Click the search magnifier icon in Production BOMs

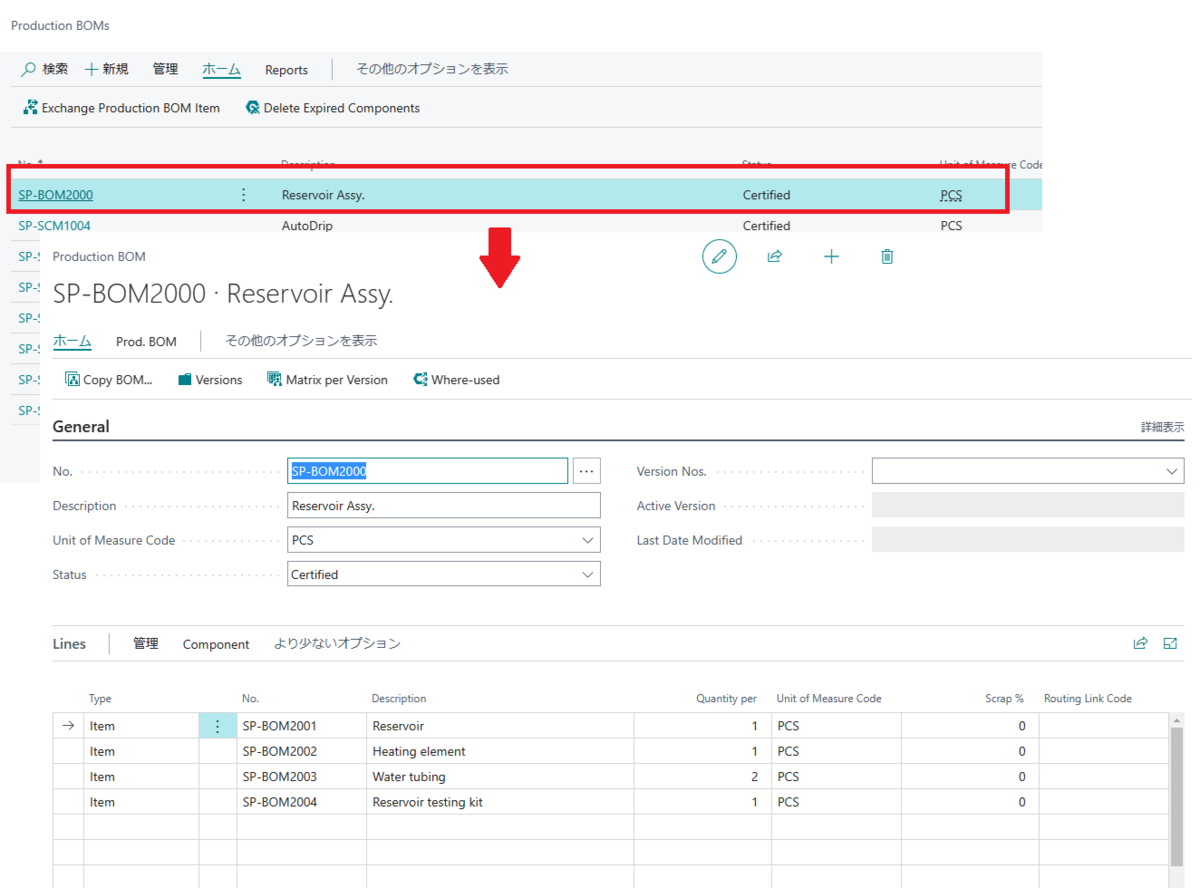pyautogui.click(x=28, y=69)
